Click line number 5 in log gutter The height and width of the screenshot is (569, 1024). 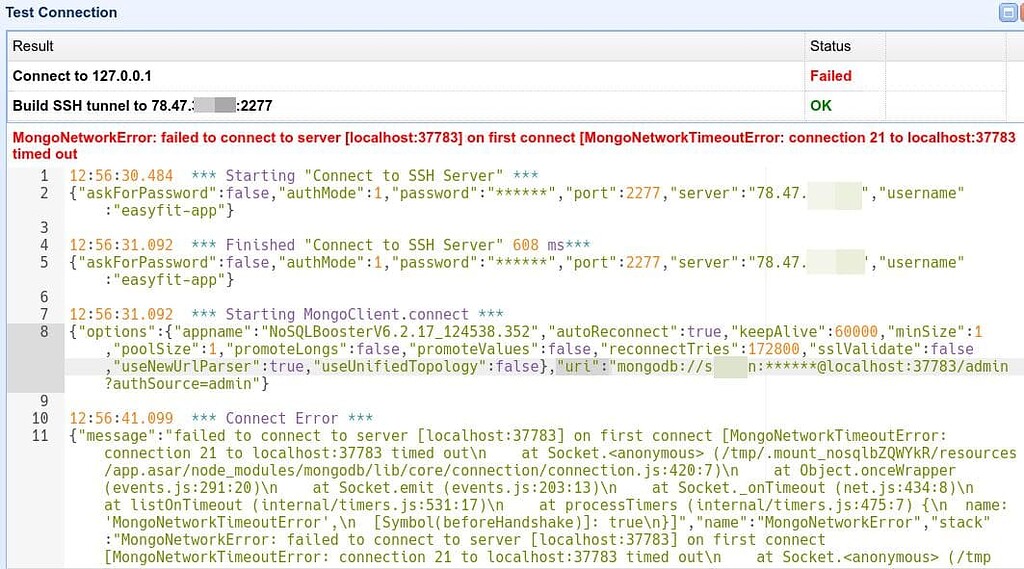tap(43, 262)
